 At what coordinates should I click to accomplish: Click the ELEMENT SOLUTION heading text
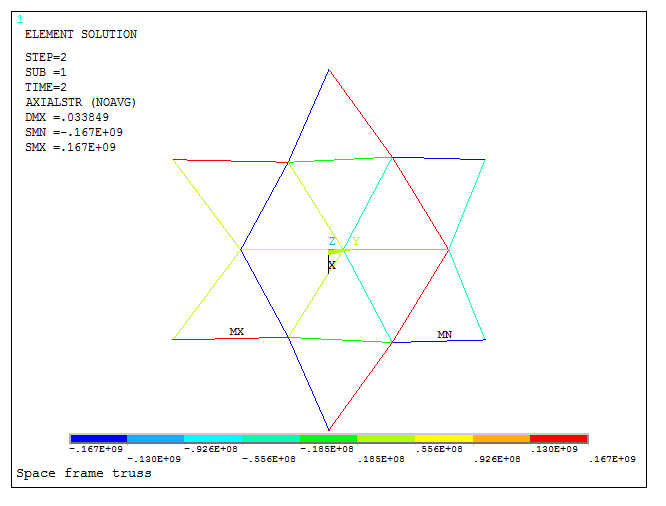80,35
